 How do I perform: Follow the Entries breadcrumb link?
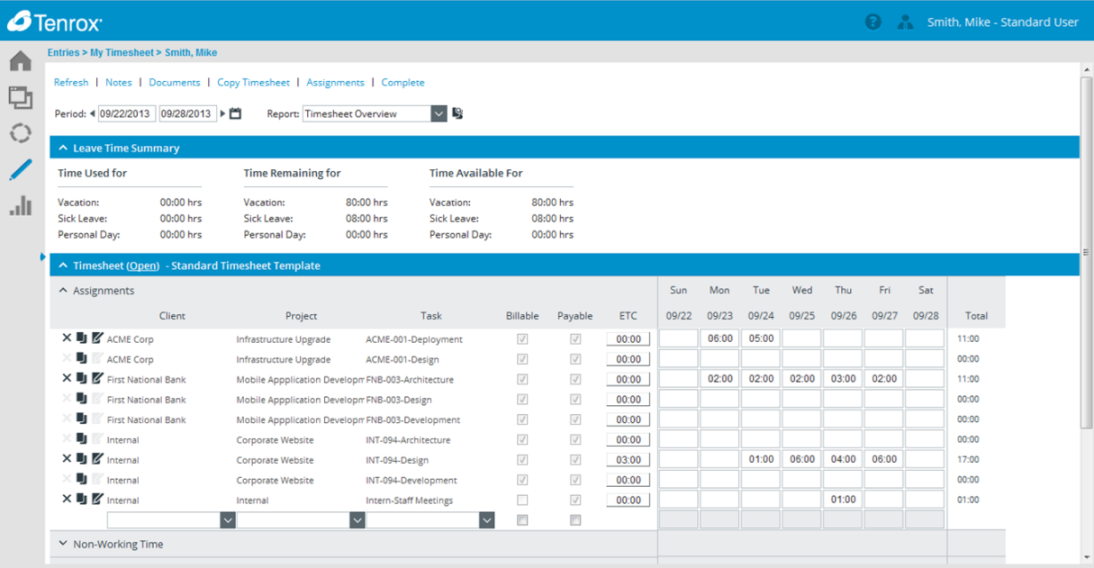coord(63,52)
